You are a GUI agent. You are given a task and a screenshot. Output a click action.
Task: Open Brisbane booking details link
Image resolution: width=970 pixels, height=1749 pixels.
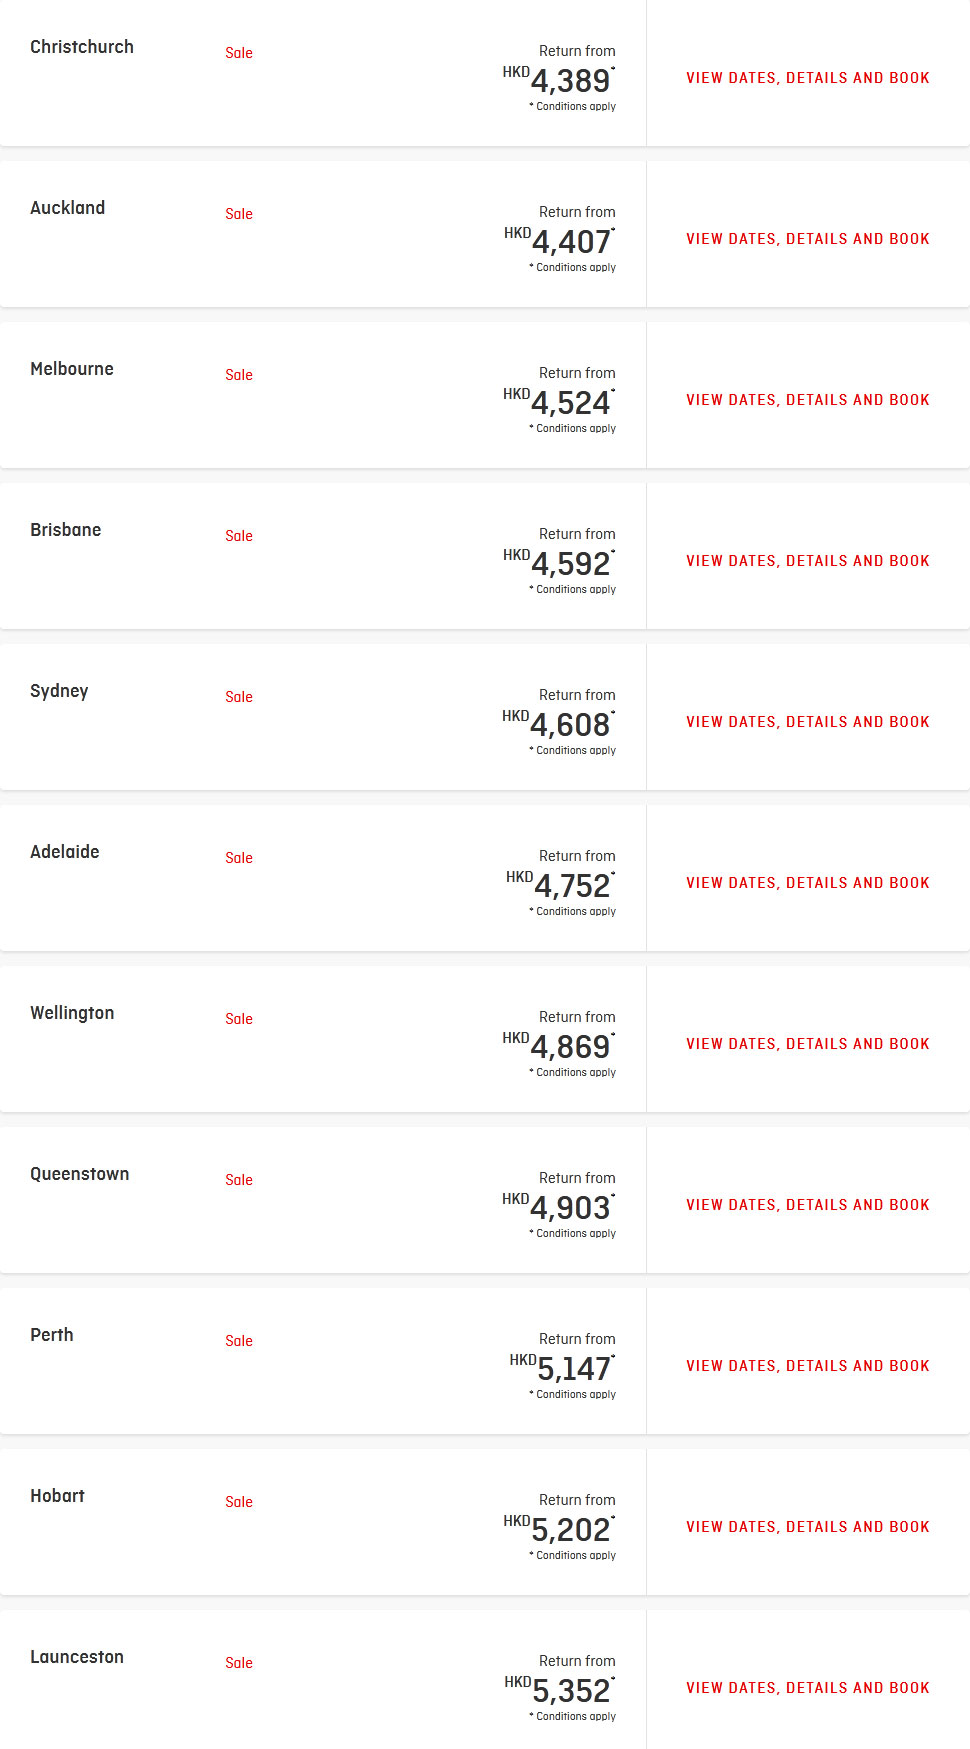[x=808, y=561]
